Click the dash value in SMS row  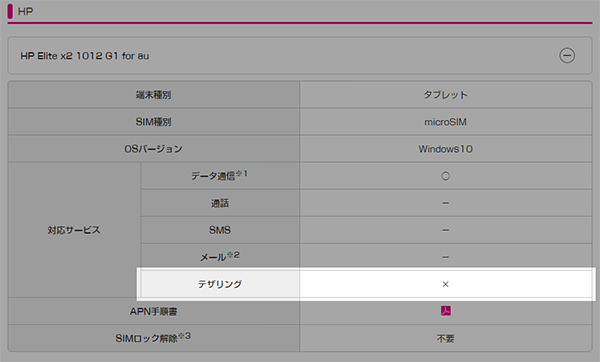click(446, 230)
